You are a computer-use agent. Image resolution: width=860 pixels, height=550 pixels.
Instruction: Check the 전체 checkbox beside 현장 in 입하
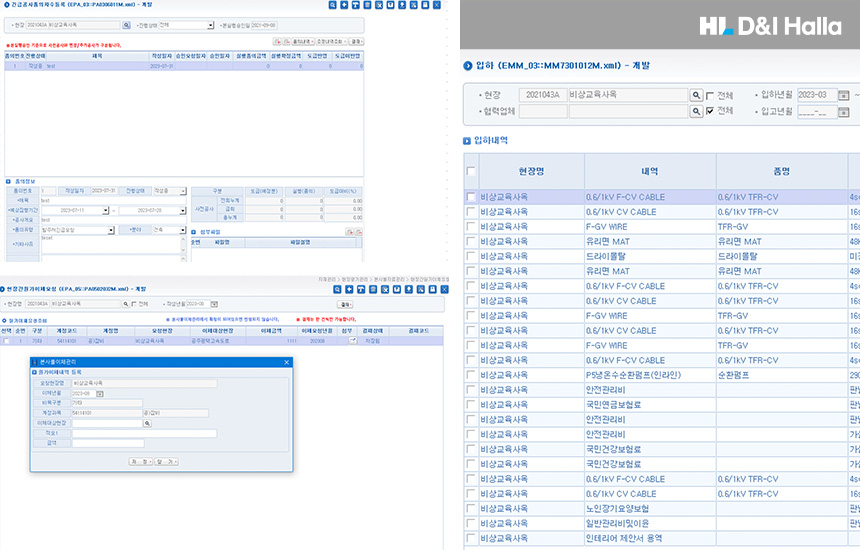[709, 96]
